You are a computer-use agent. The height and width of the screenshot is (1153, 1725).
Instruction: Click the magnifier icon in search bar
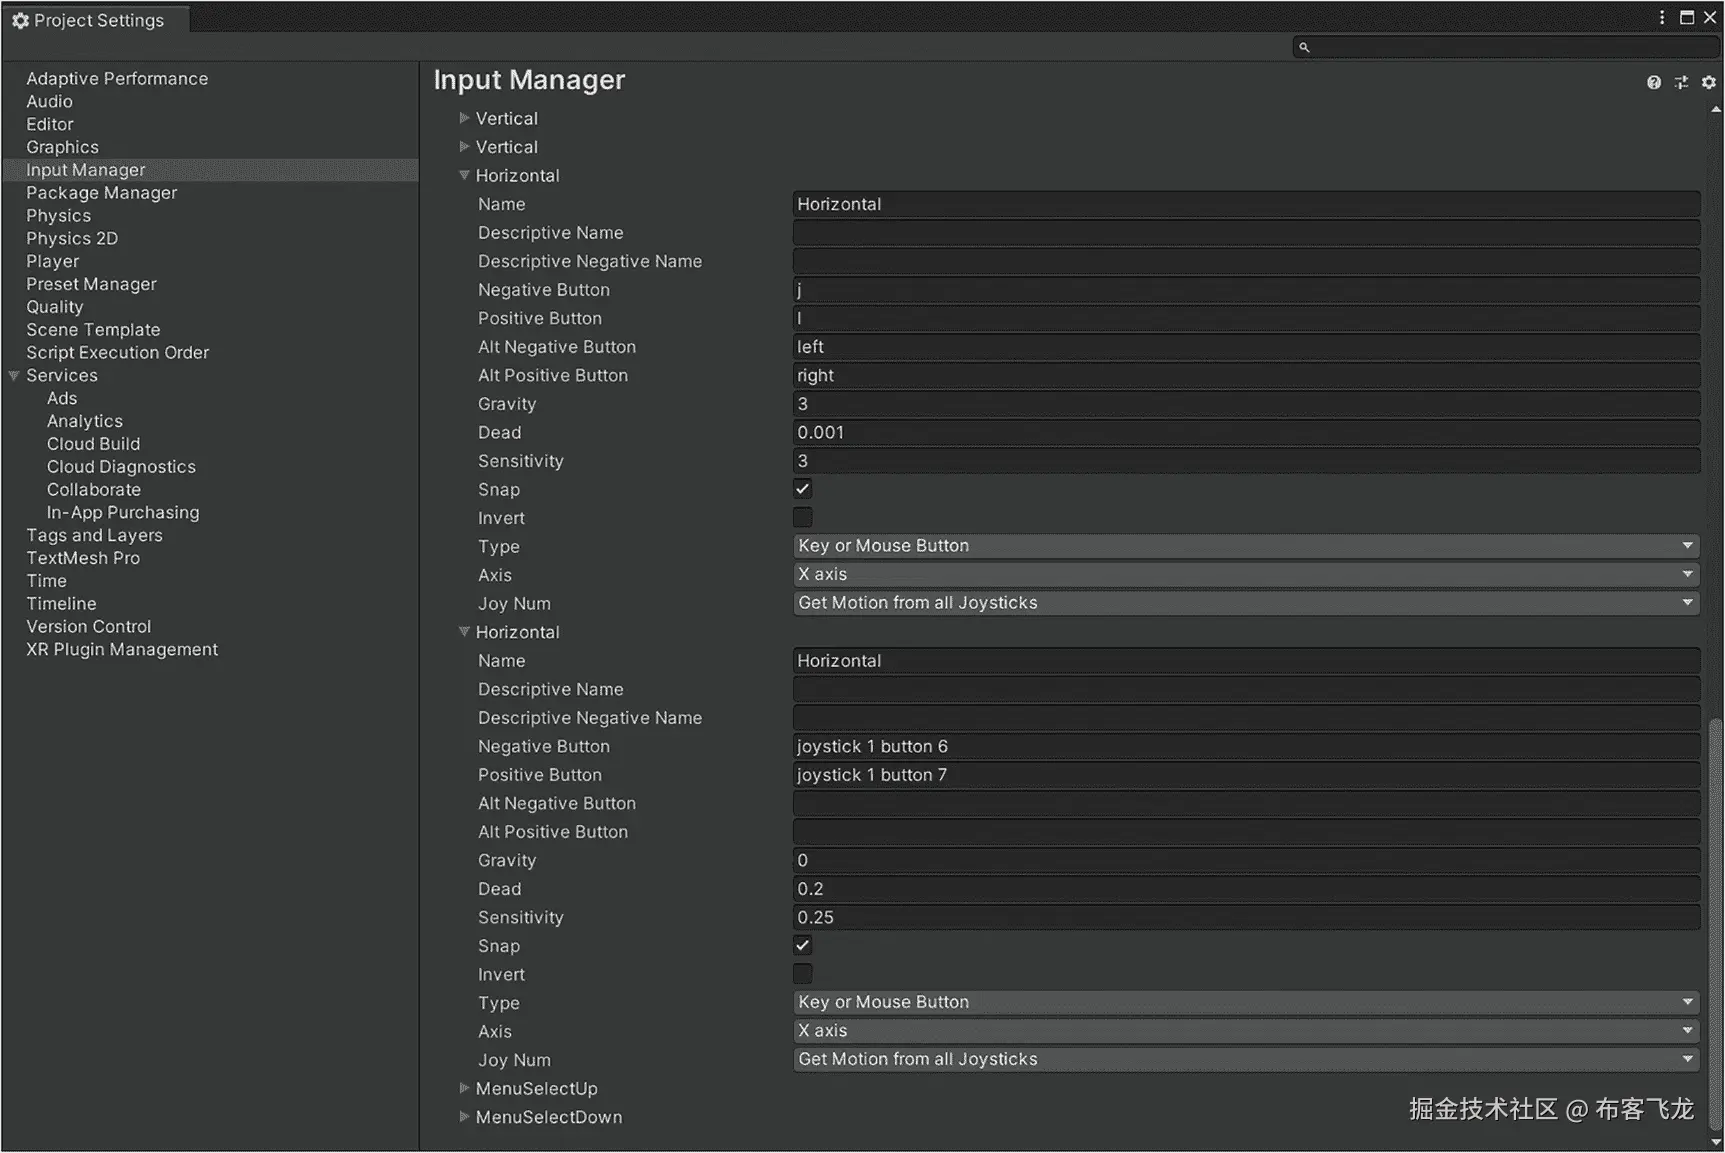pos(1304,47)
